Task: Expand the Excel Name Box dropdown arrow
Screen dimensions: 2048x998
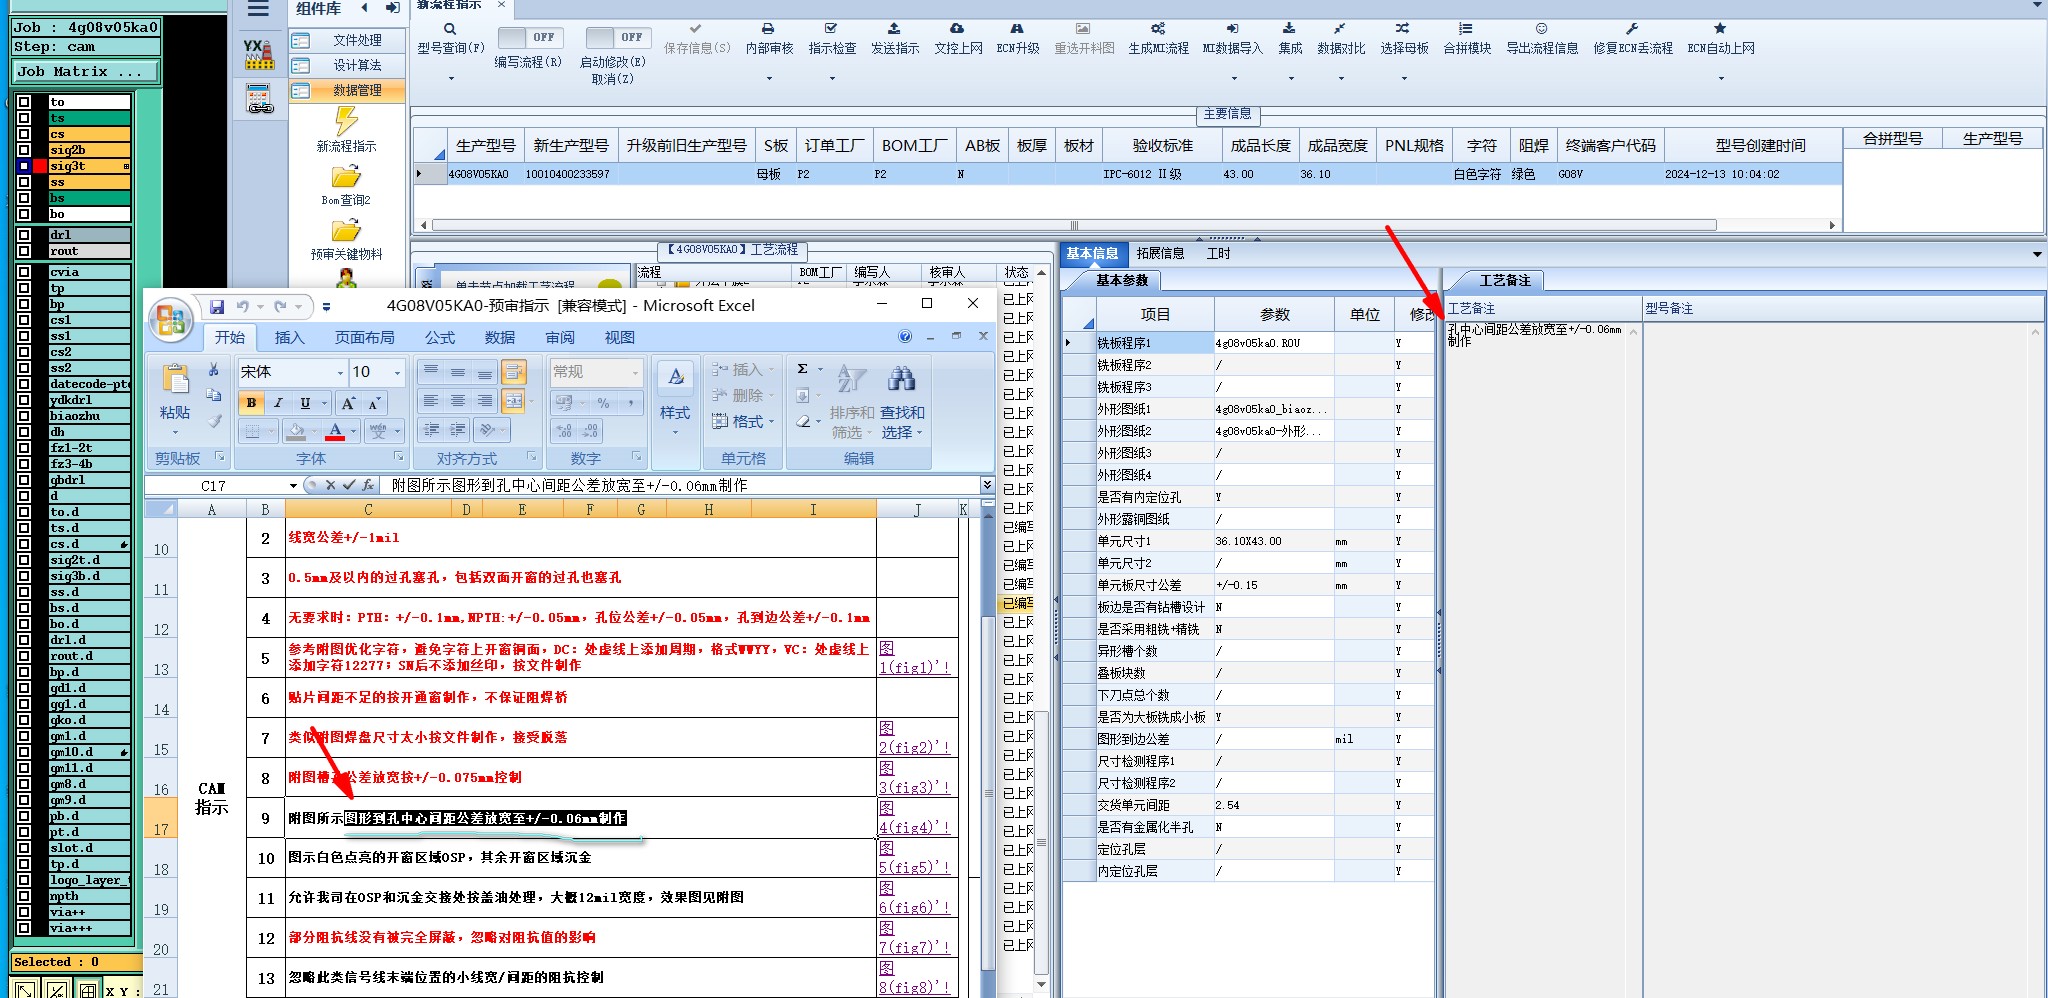Action: pyautogui.click(x=293, y=486)
